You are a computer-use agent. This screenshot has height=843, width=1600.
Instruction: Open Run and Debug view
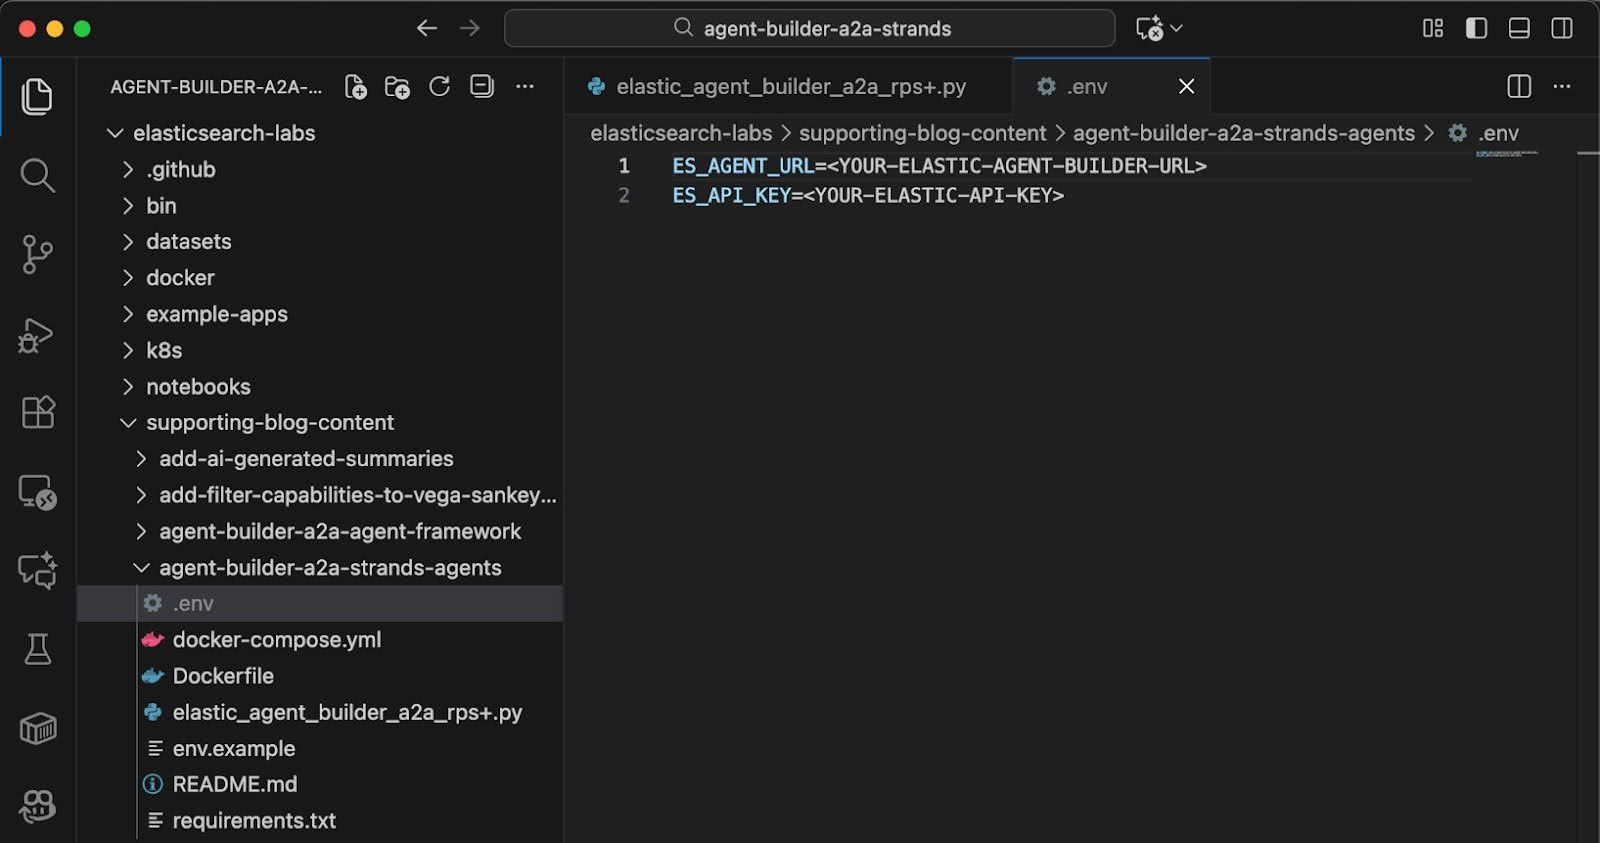(x=37, y=335)
